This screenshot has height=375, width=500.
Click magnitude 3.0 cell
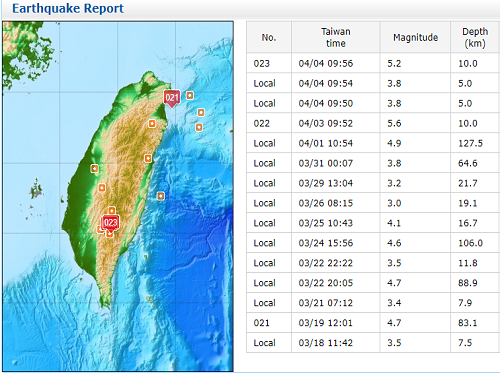point(394,203)
